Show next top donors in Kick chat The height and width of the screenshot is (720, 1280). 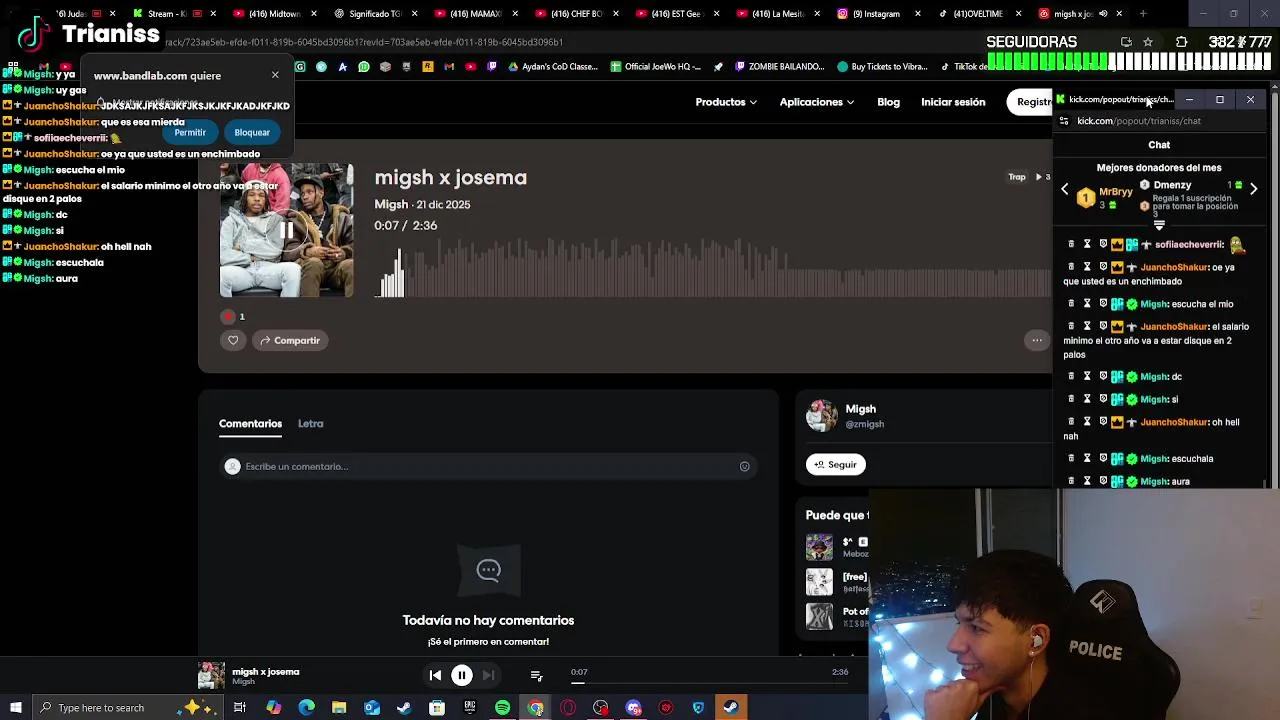point(1253,189)
